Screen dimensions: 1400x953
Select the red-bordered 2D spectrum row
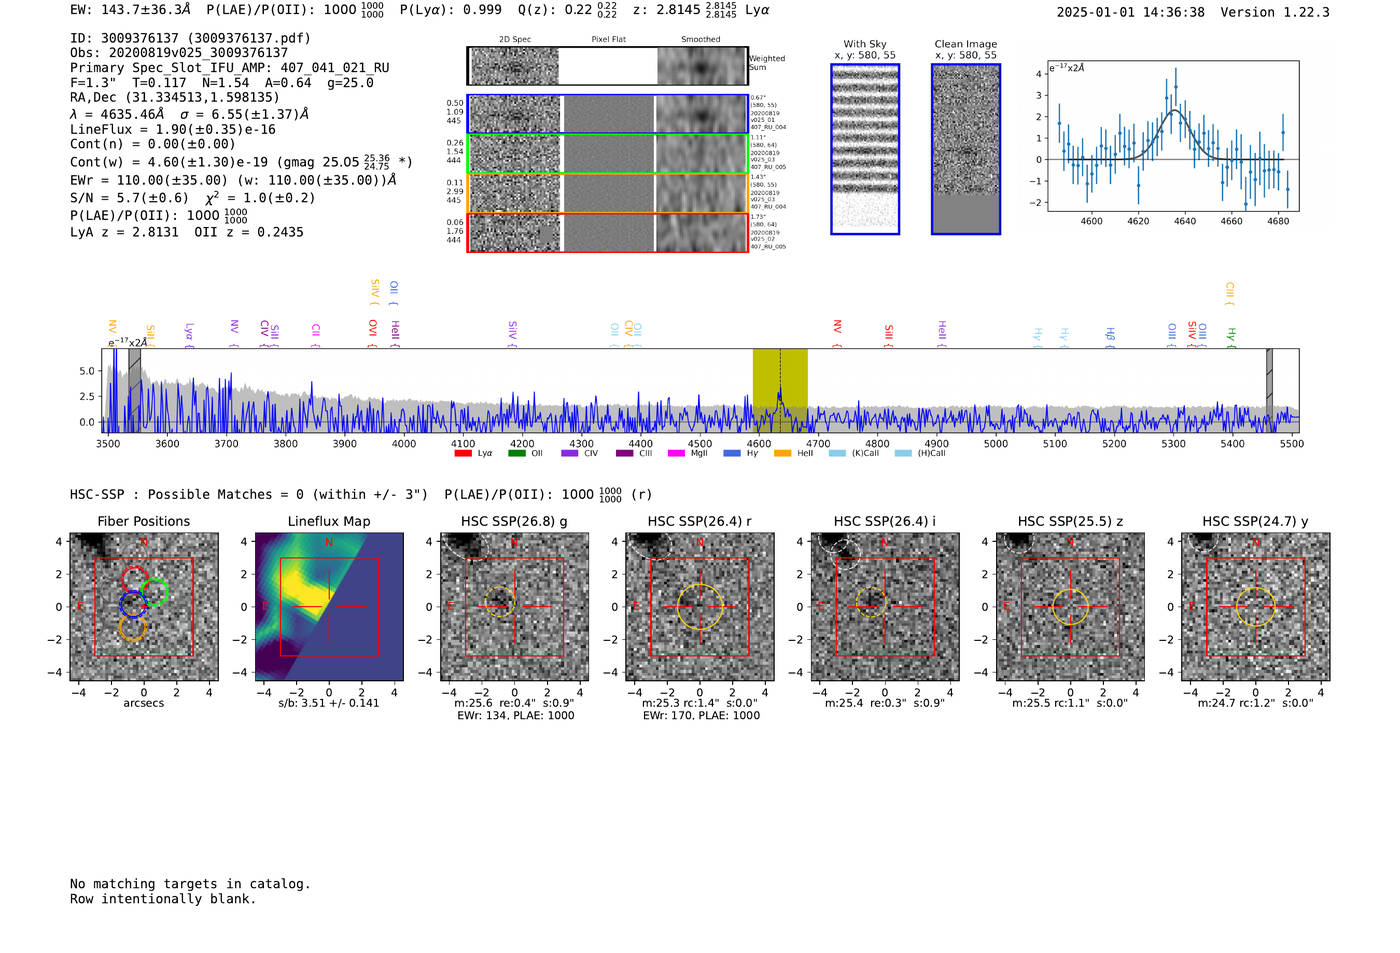[x=607, y=232]
